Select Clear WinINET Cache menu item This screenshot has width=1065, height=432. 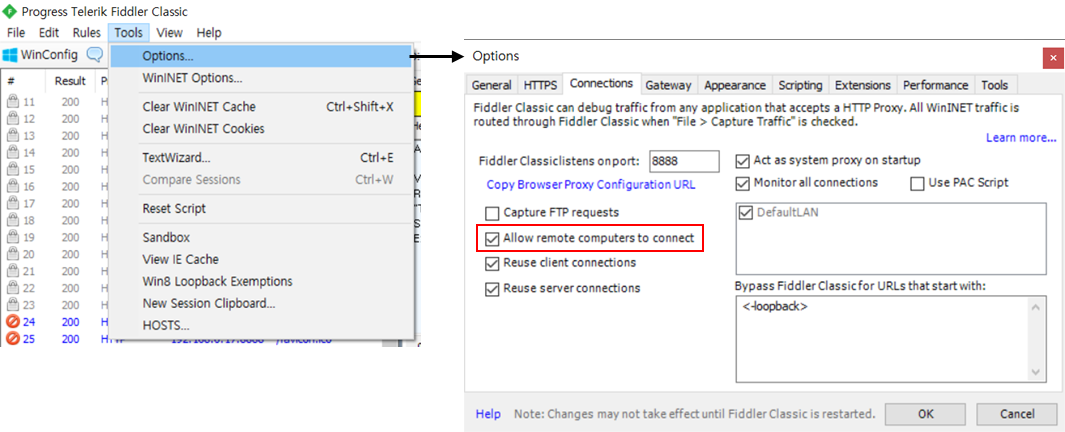point(261,107)
